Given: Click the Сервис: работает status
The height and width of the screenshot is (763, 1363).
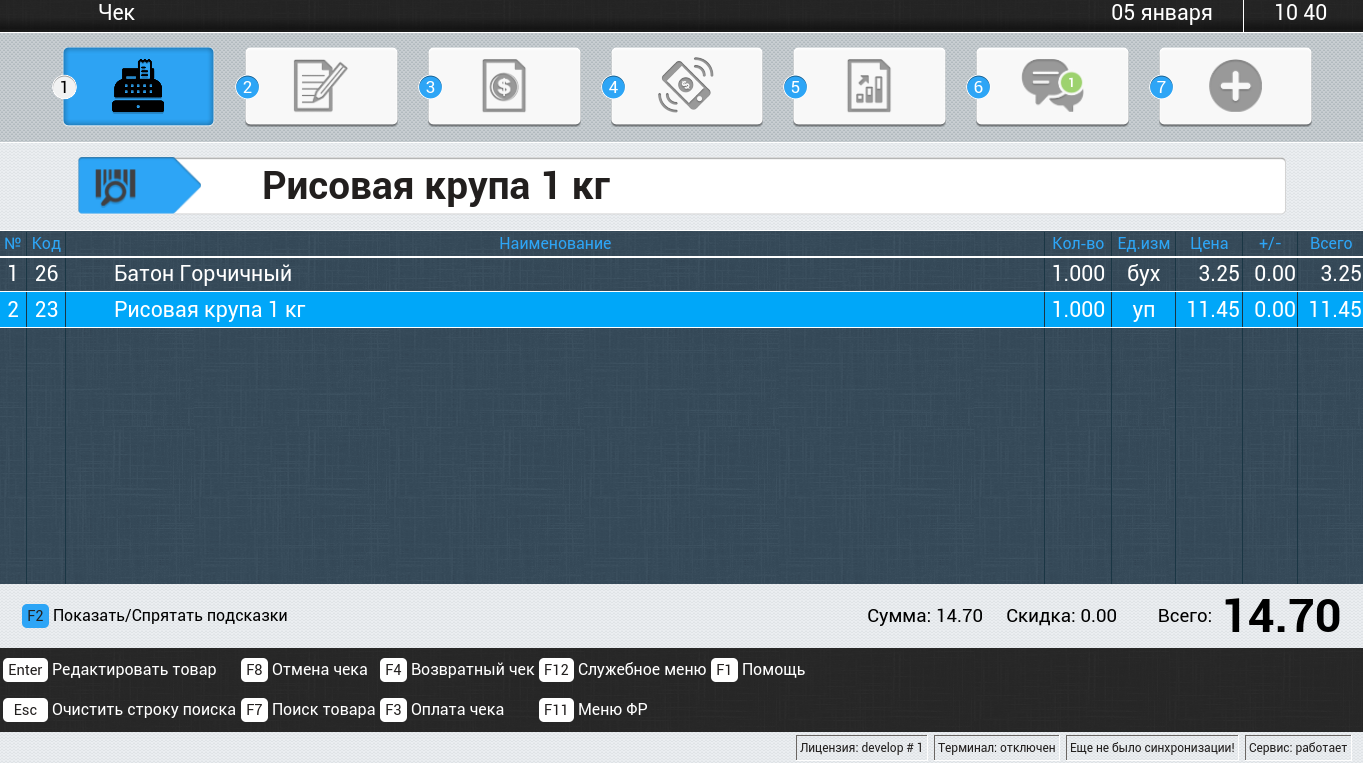Looking at the screenshot, I should (1298, 747).
